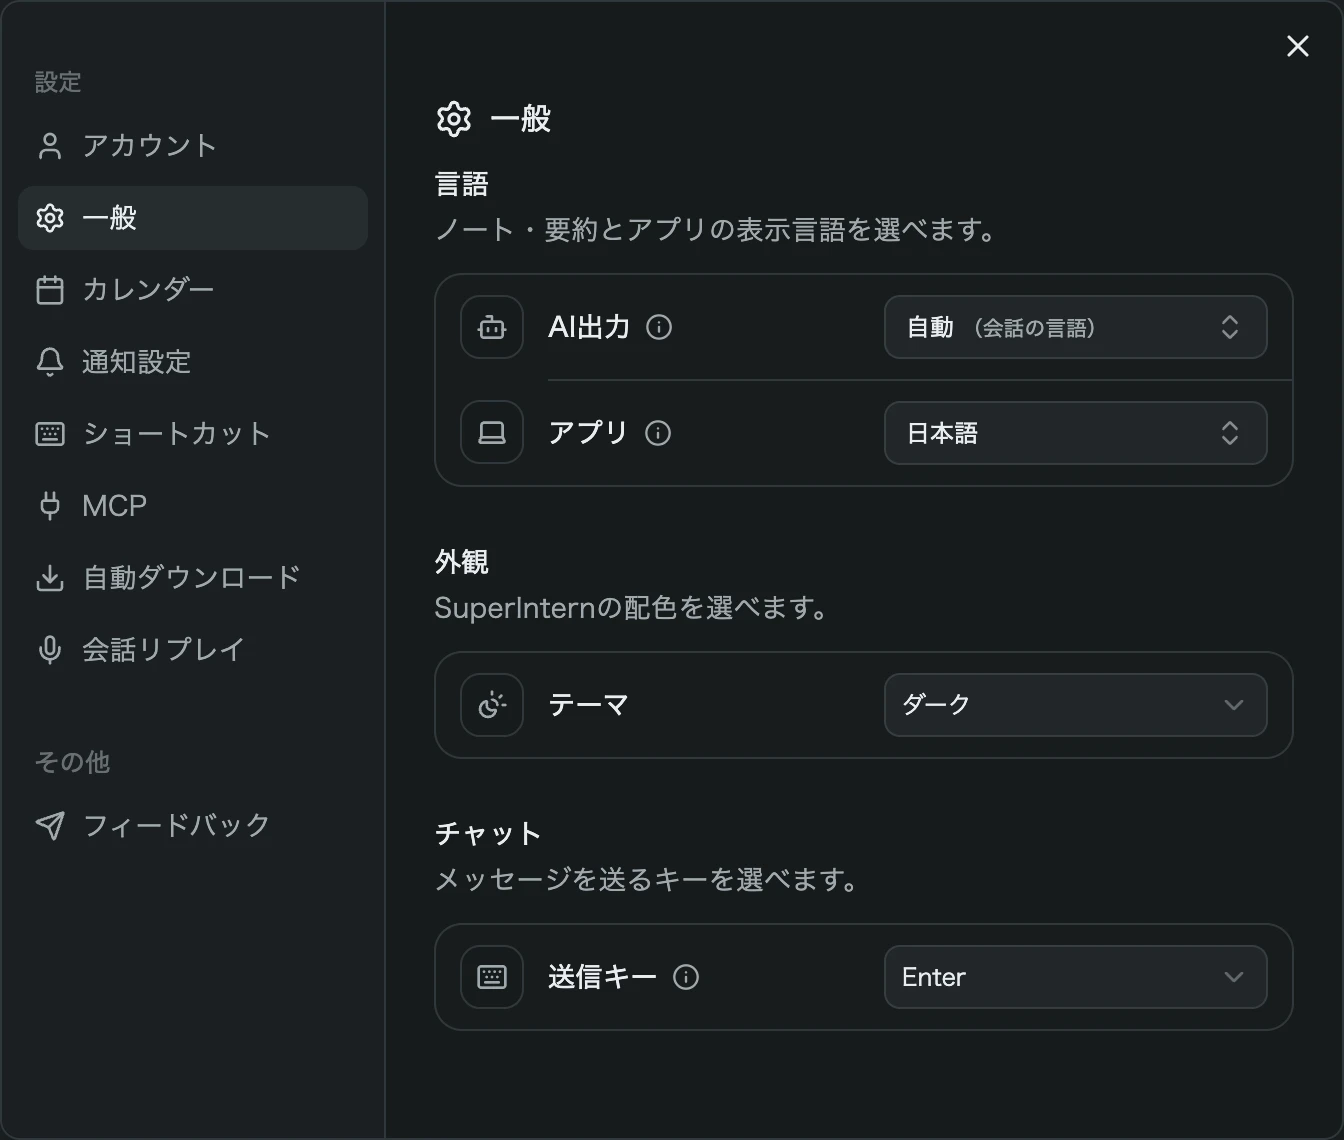Click the keyboard icon in the 送信キー row
The width and height of the screenshot is (1344, 1140).
[492, 977]
